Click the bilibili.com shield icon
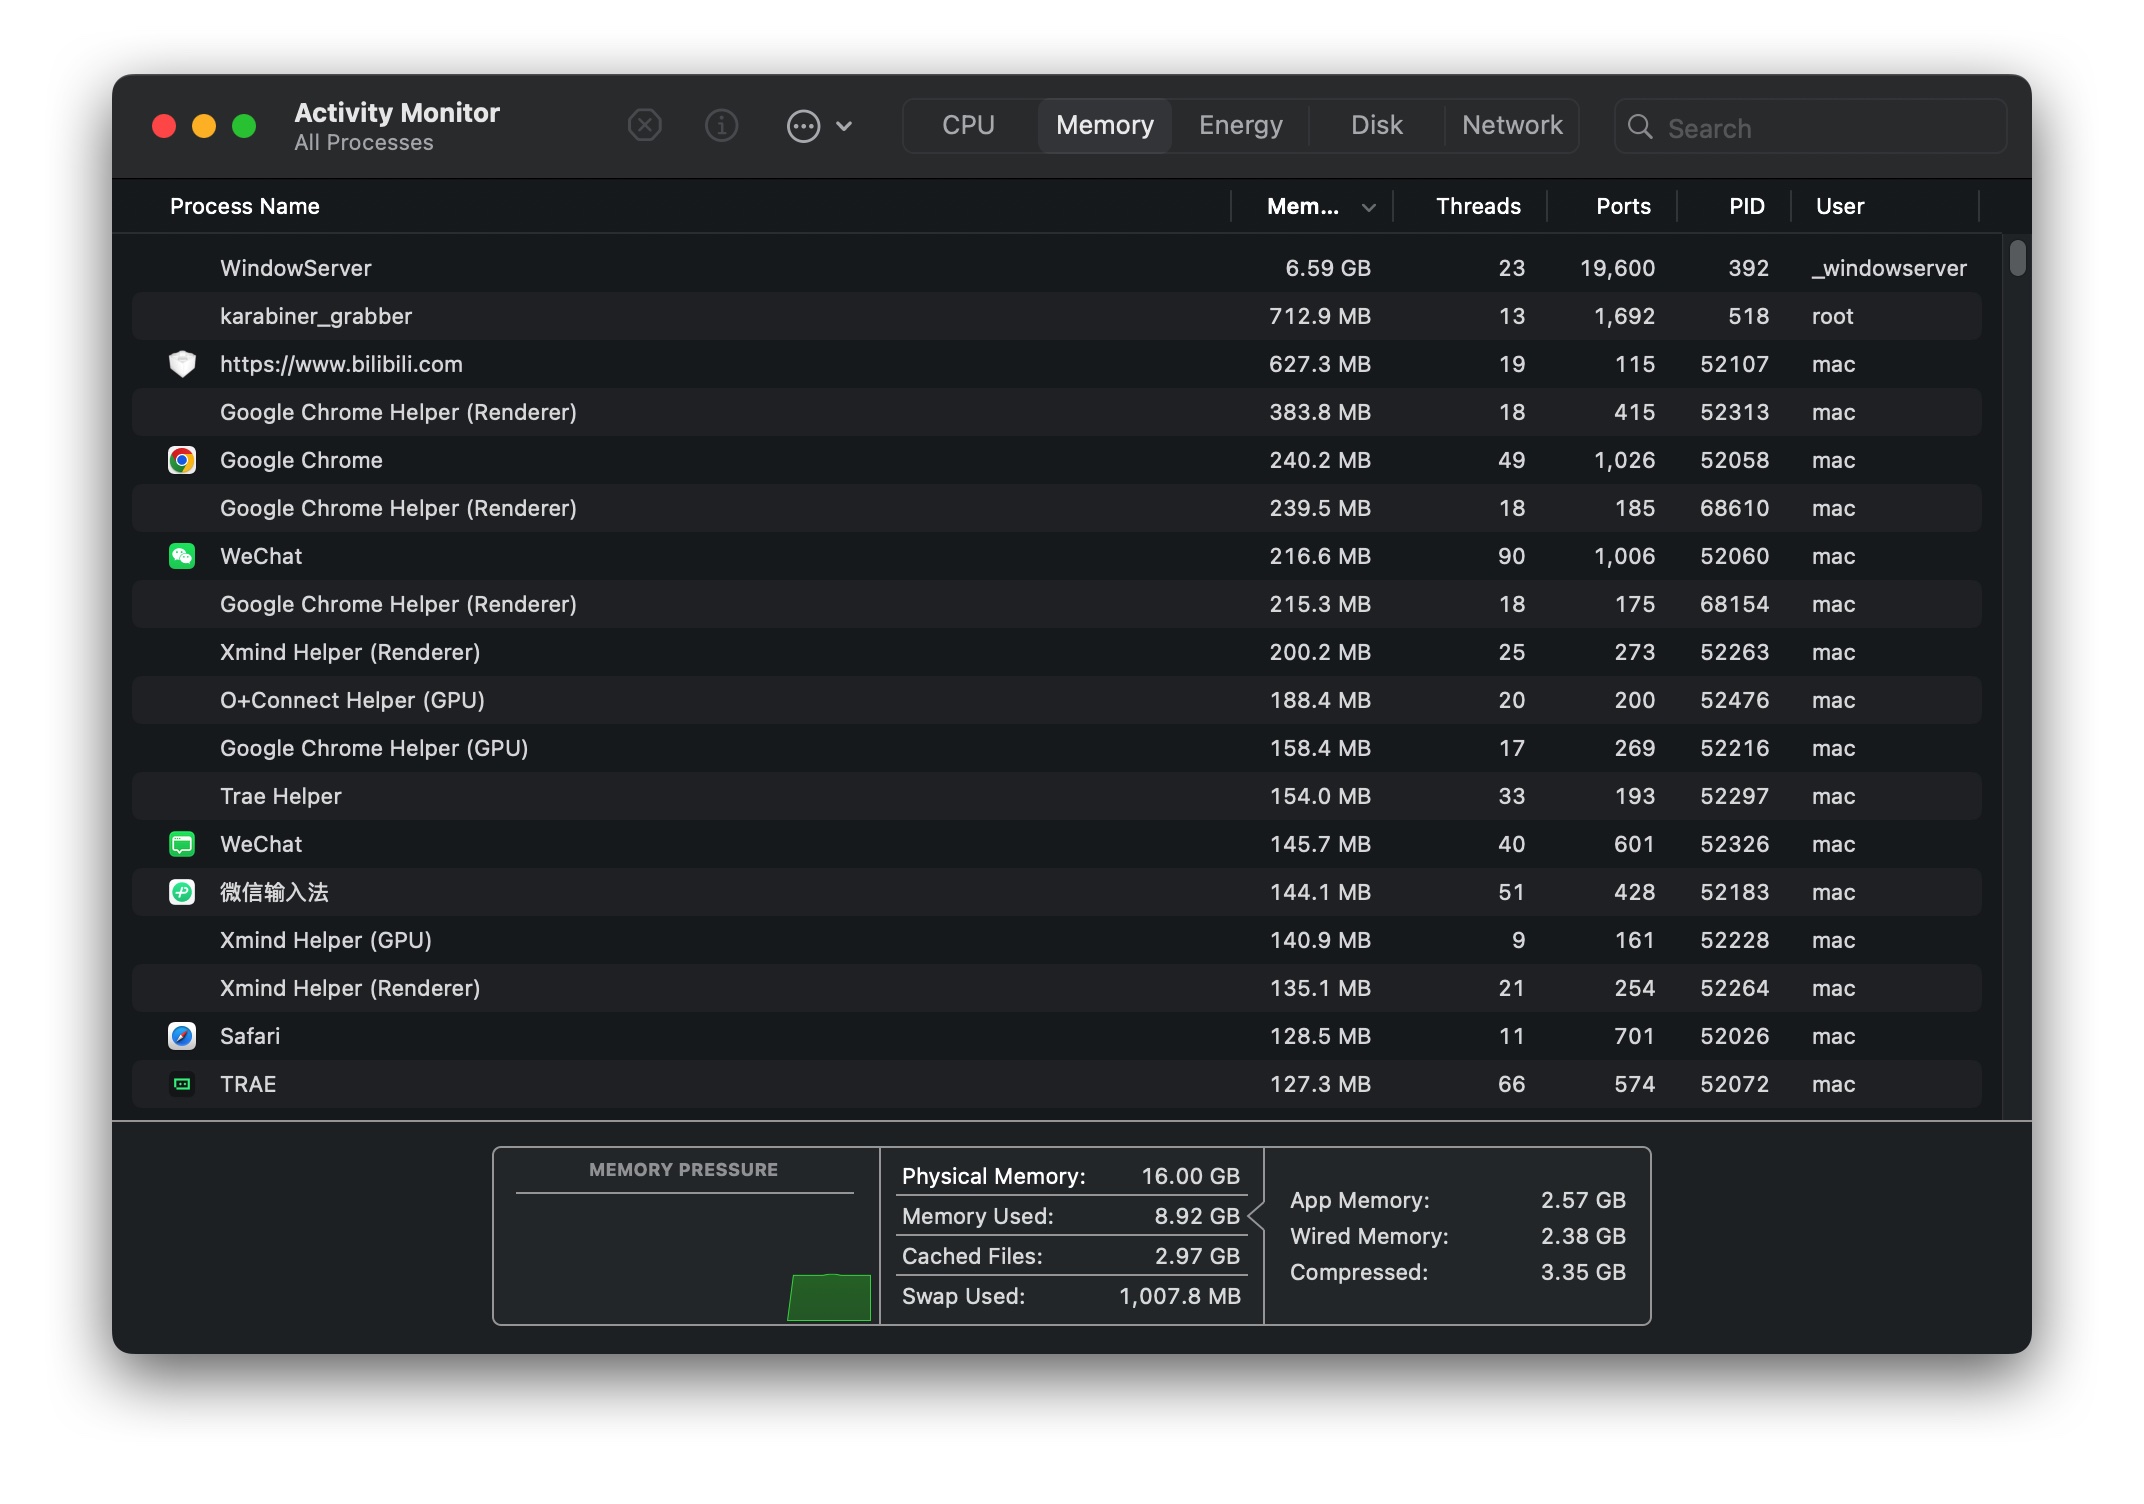Screen dimensions: 2144x1504 (182, 364)
